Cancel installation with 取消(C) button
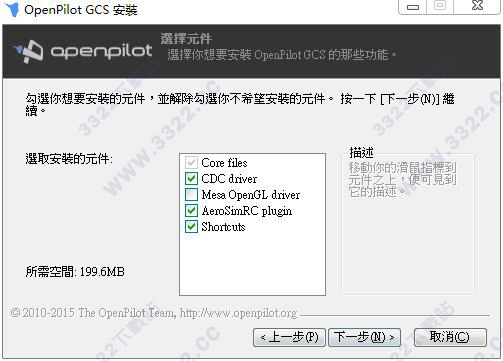Image resolution: width=503 pixels, height=361 pixels. click(x=450, y=337)
